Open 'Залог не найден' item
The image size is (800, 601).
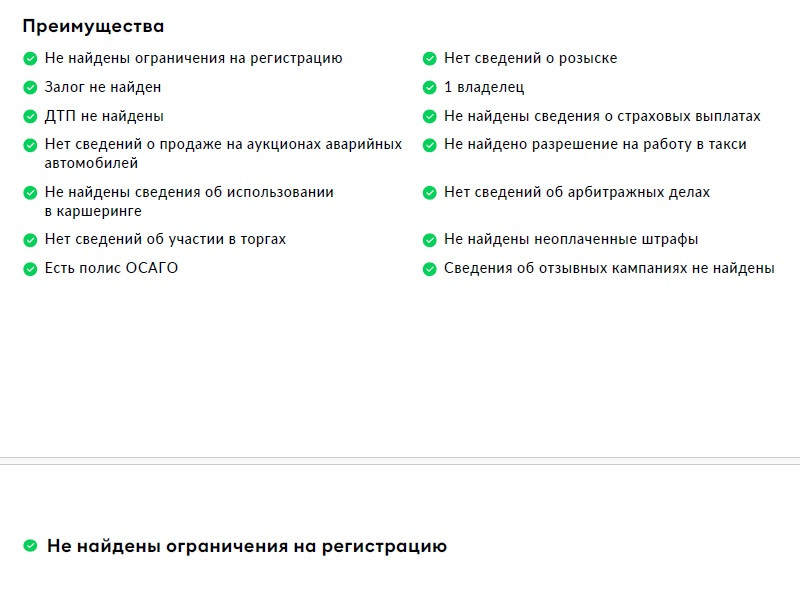click(103, 87)
